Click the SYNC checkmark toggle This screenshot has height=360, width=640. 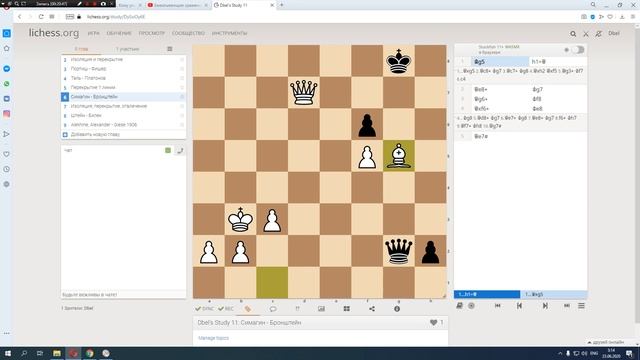point(204,309)
